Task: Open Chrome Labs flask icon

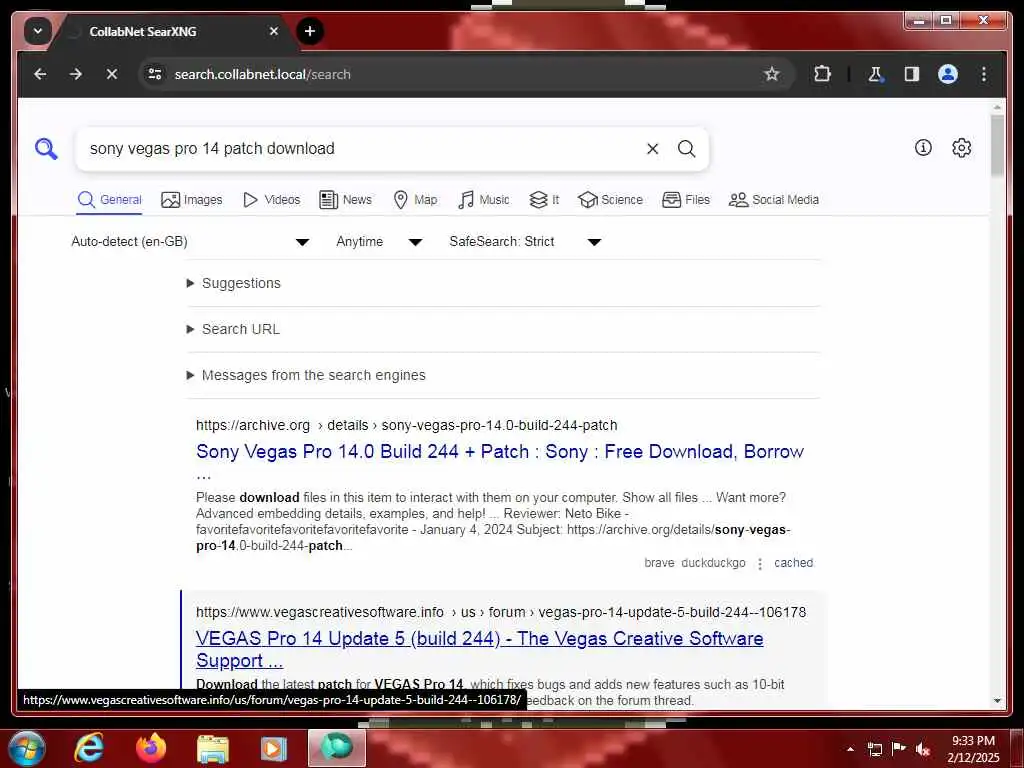Action: point(875,74)
